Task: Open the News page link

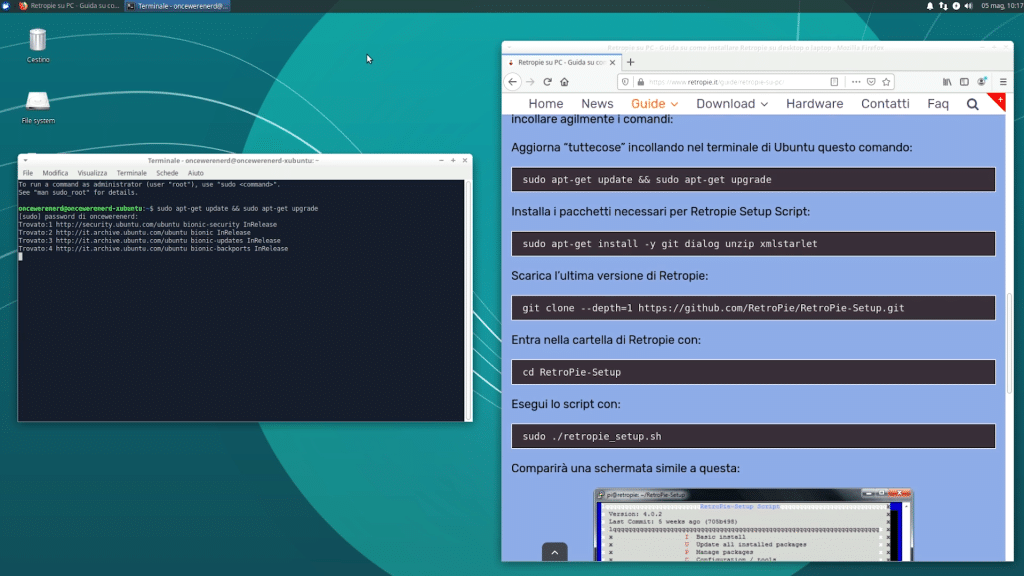Action: [x=597, y=104]
